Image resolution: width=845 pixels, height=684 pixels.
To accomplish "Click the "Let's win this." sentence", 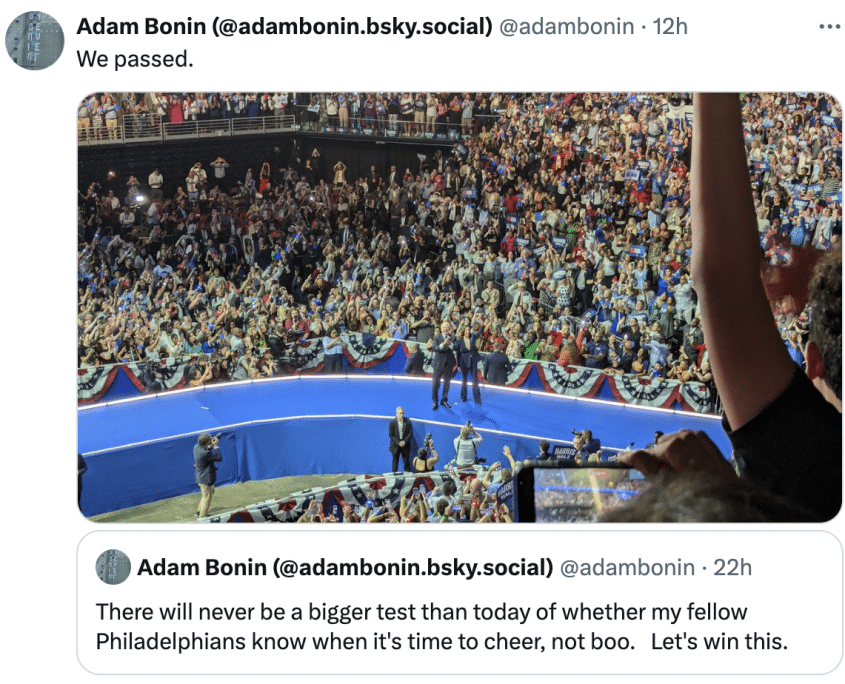I will point(719,641).
